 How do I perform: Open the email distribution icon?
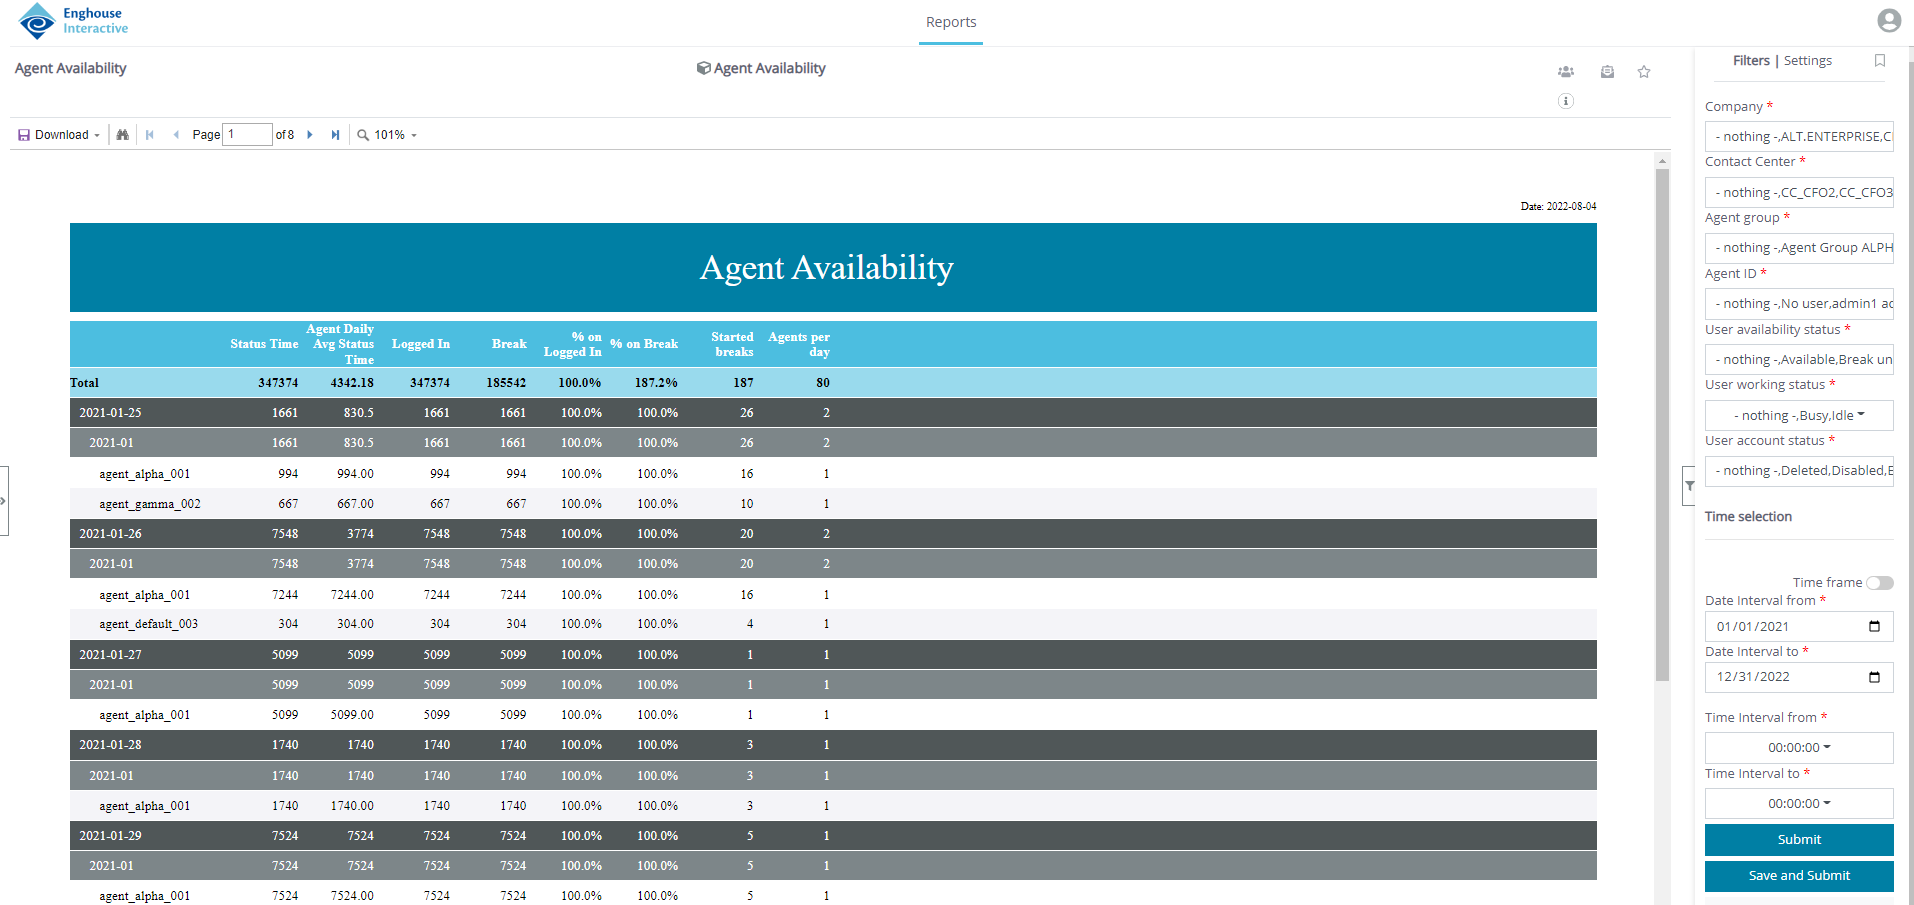[x=1607, y=71]
